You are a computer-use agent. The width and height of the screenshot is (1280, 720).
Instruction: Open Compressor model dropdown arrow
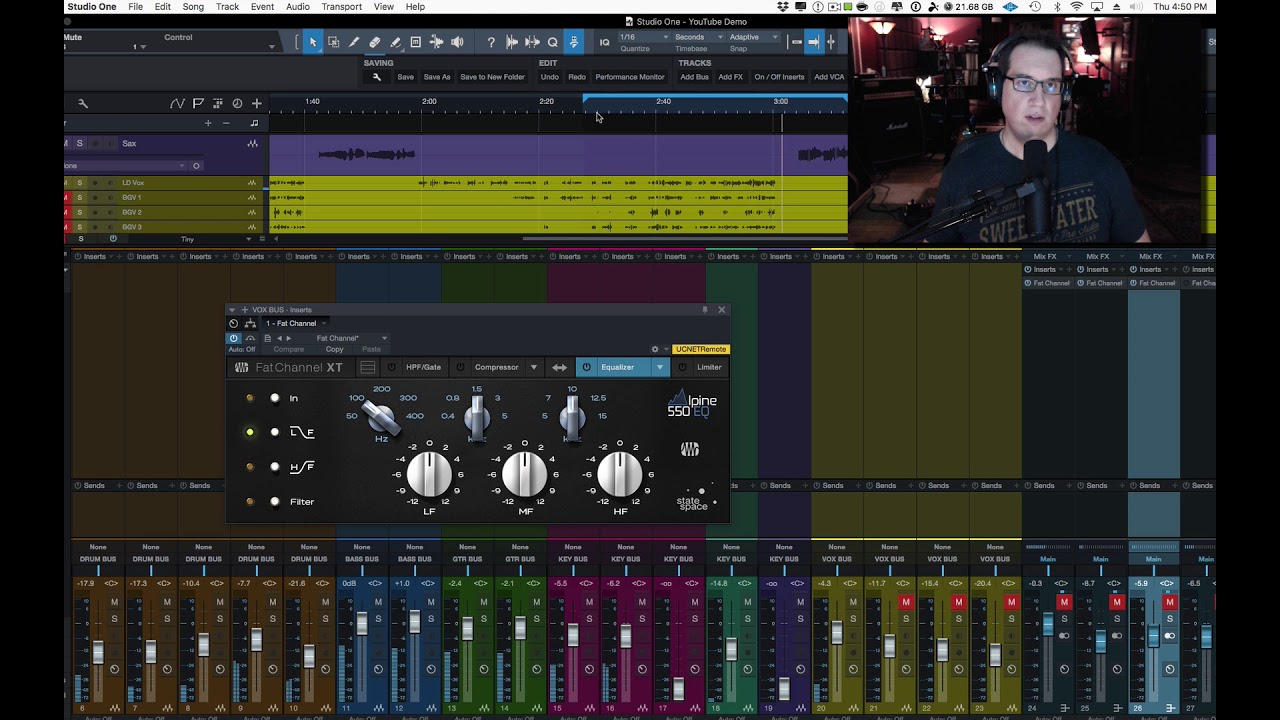coord(534,367)
